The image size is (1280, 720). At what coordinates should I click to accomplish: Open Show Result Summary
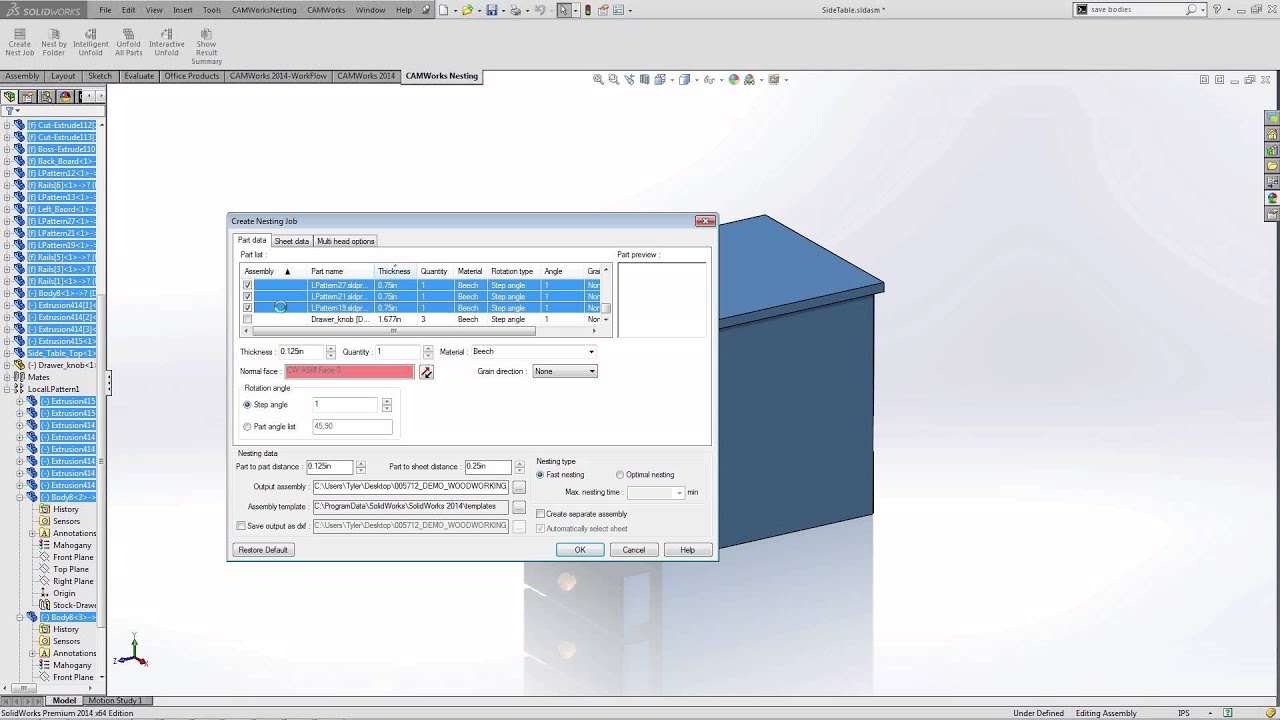206,47
